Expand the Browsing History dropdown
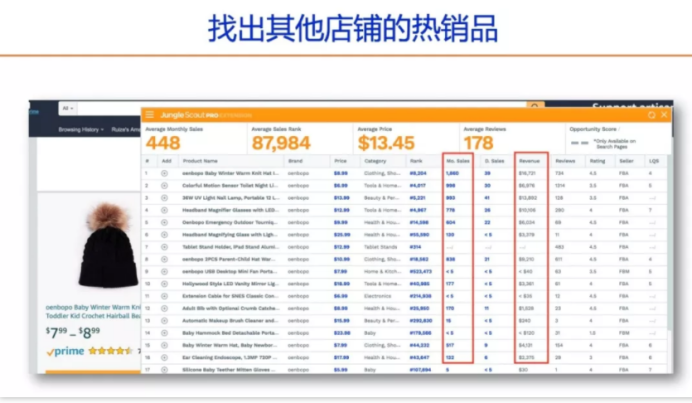Viewport: 692px width, 403px height. pyautogui.click(x=81, y=130)
